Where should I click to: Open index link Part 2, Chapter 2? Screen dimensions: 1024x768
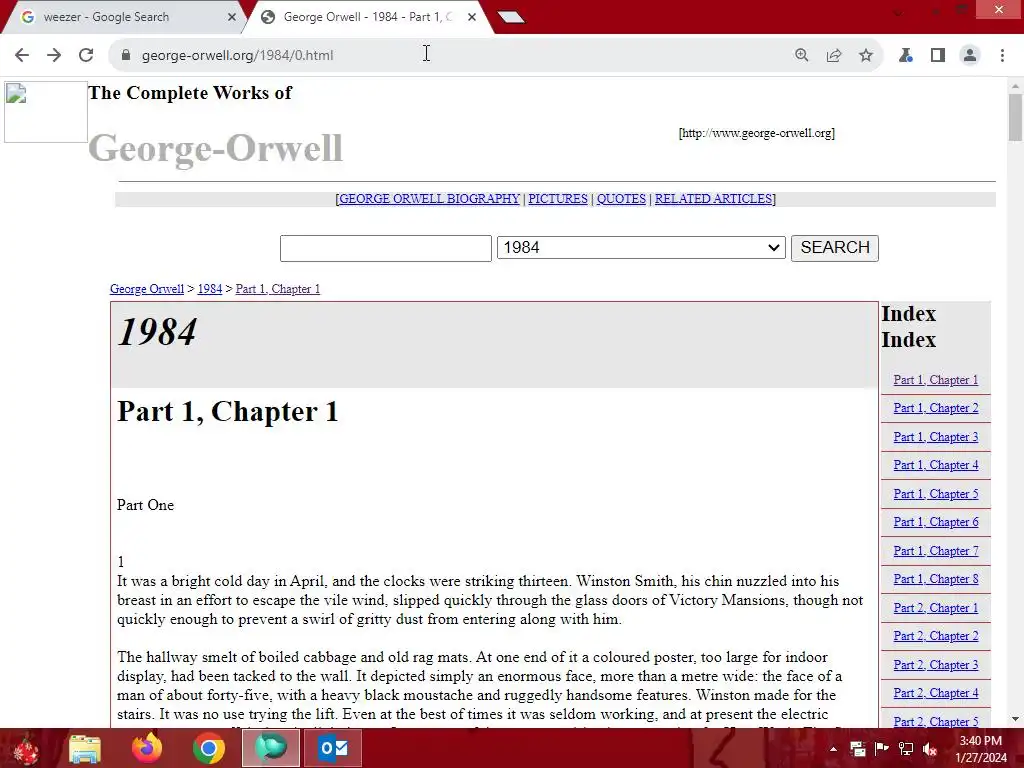(x=936, y=635)
